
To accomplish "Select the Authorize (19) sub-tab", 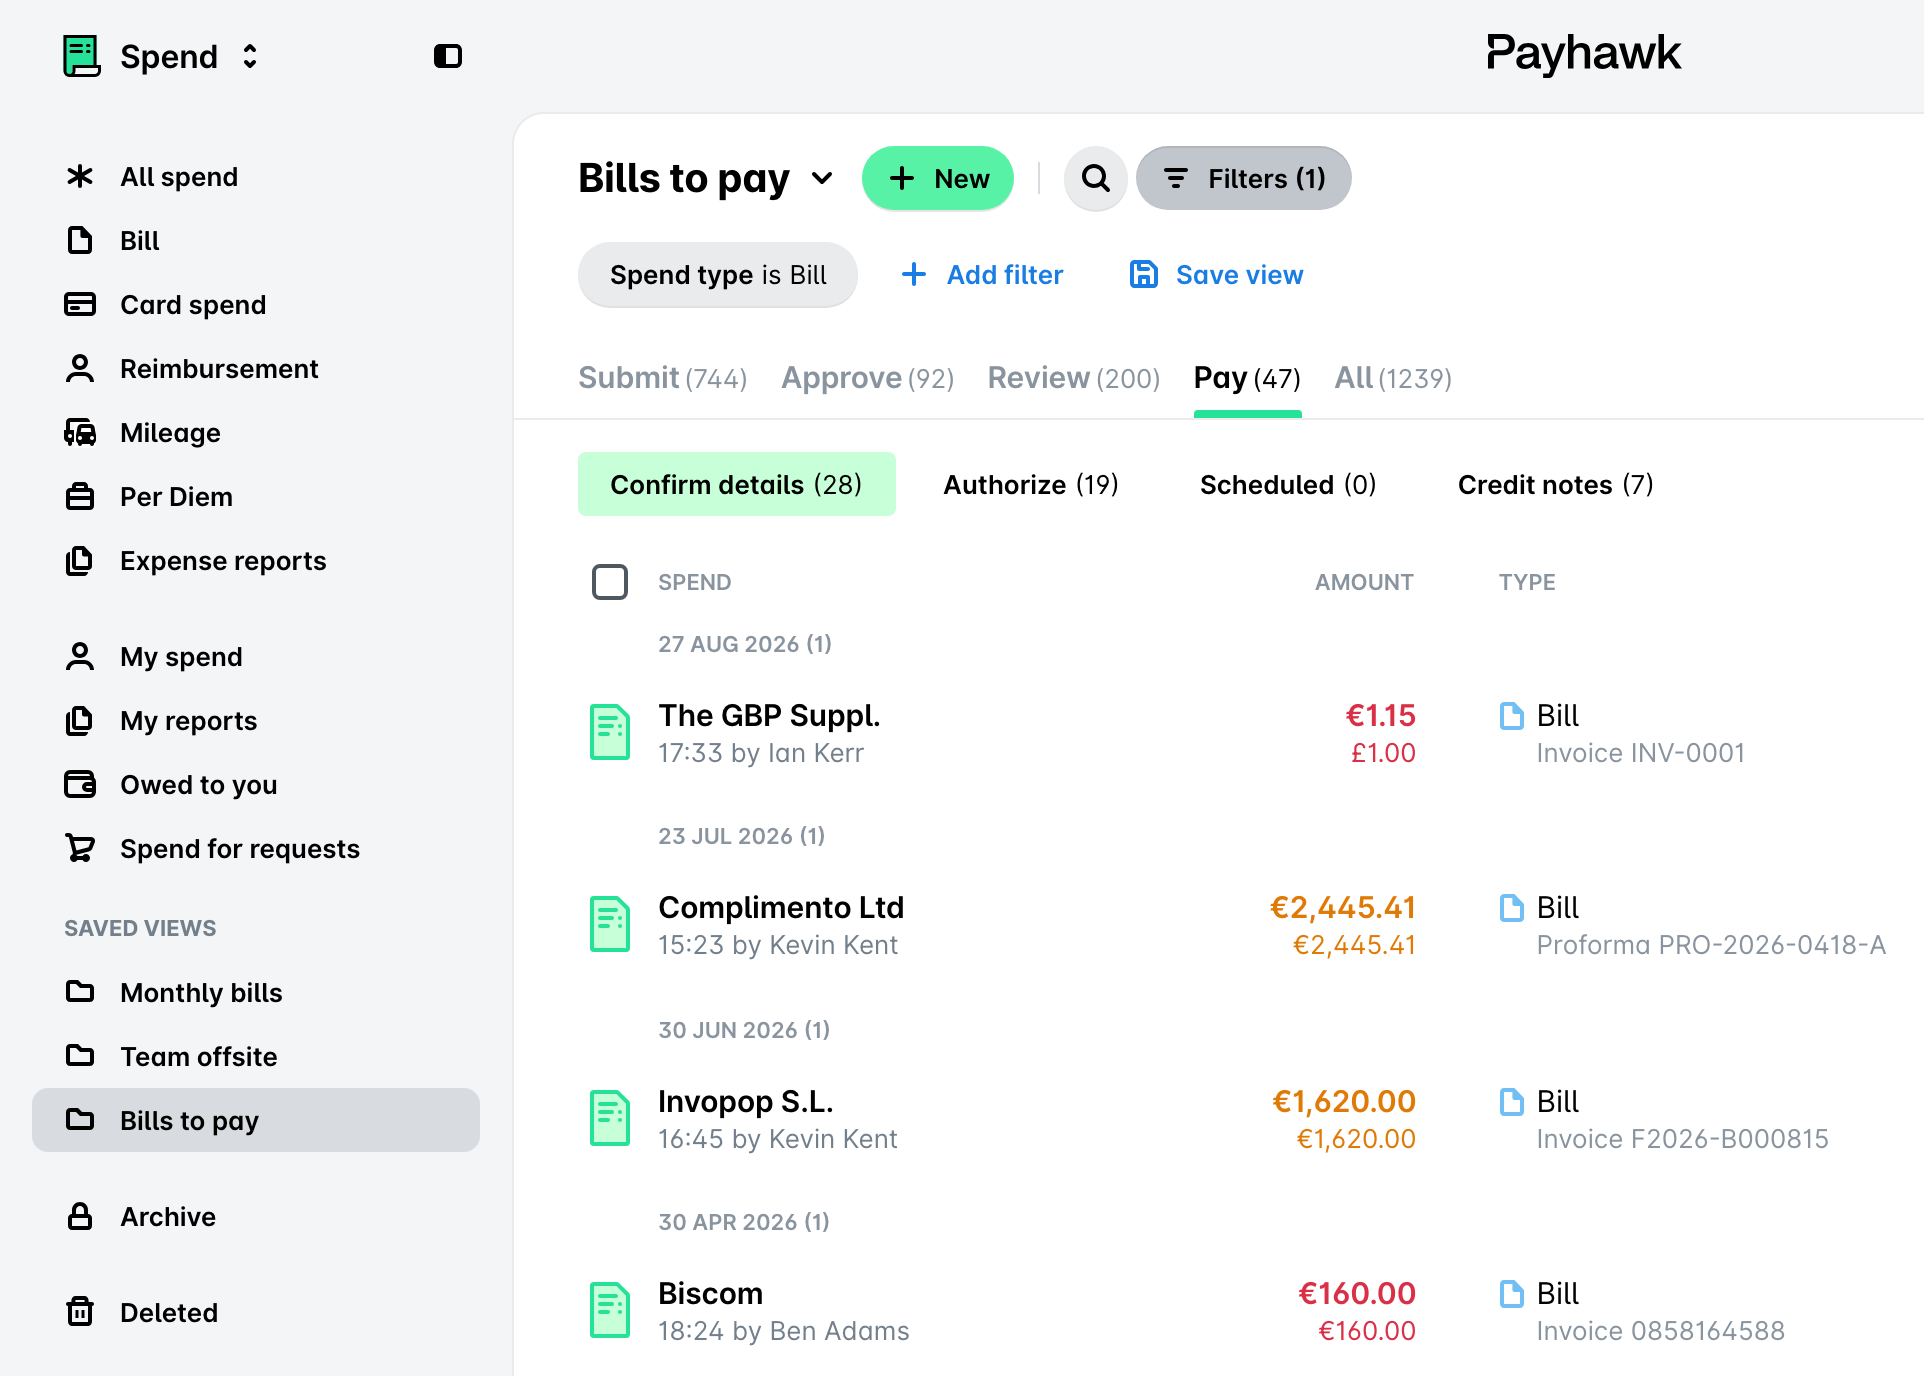I will tap(1031, 485).
